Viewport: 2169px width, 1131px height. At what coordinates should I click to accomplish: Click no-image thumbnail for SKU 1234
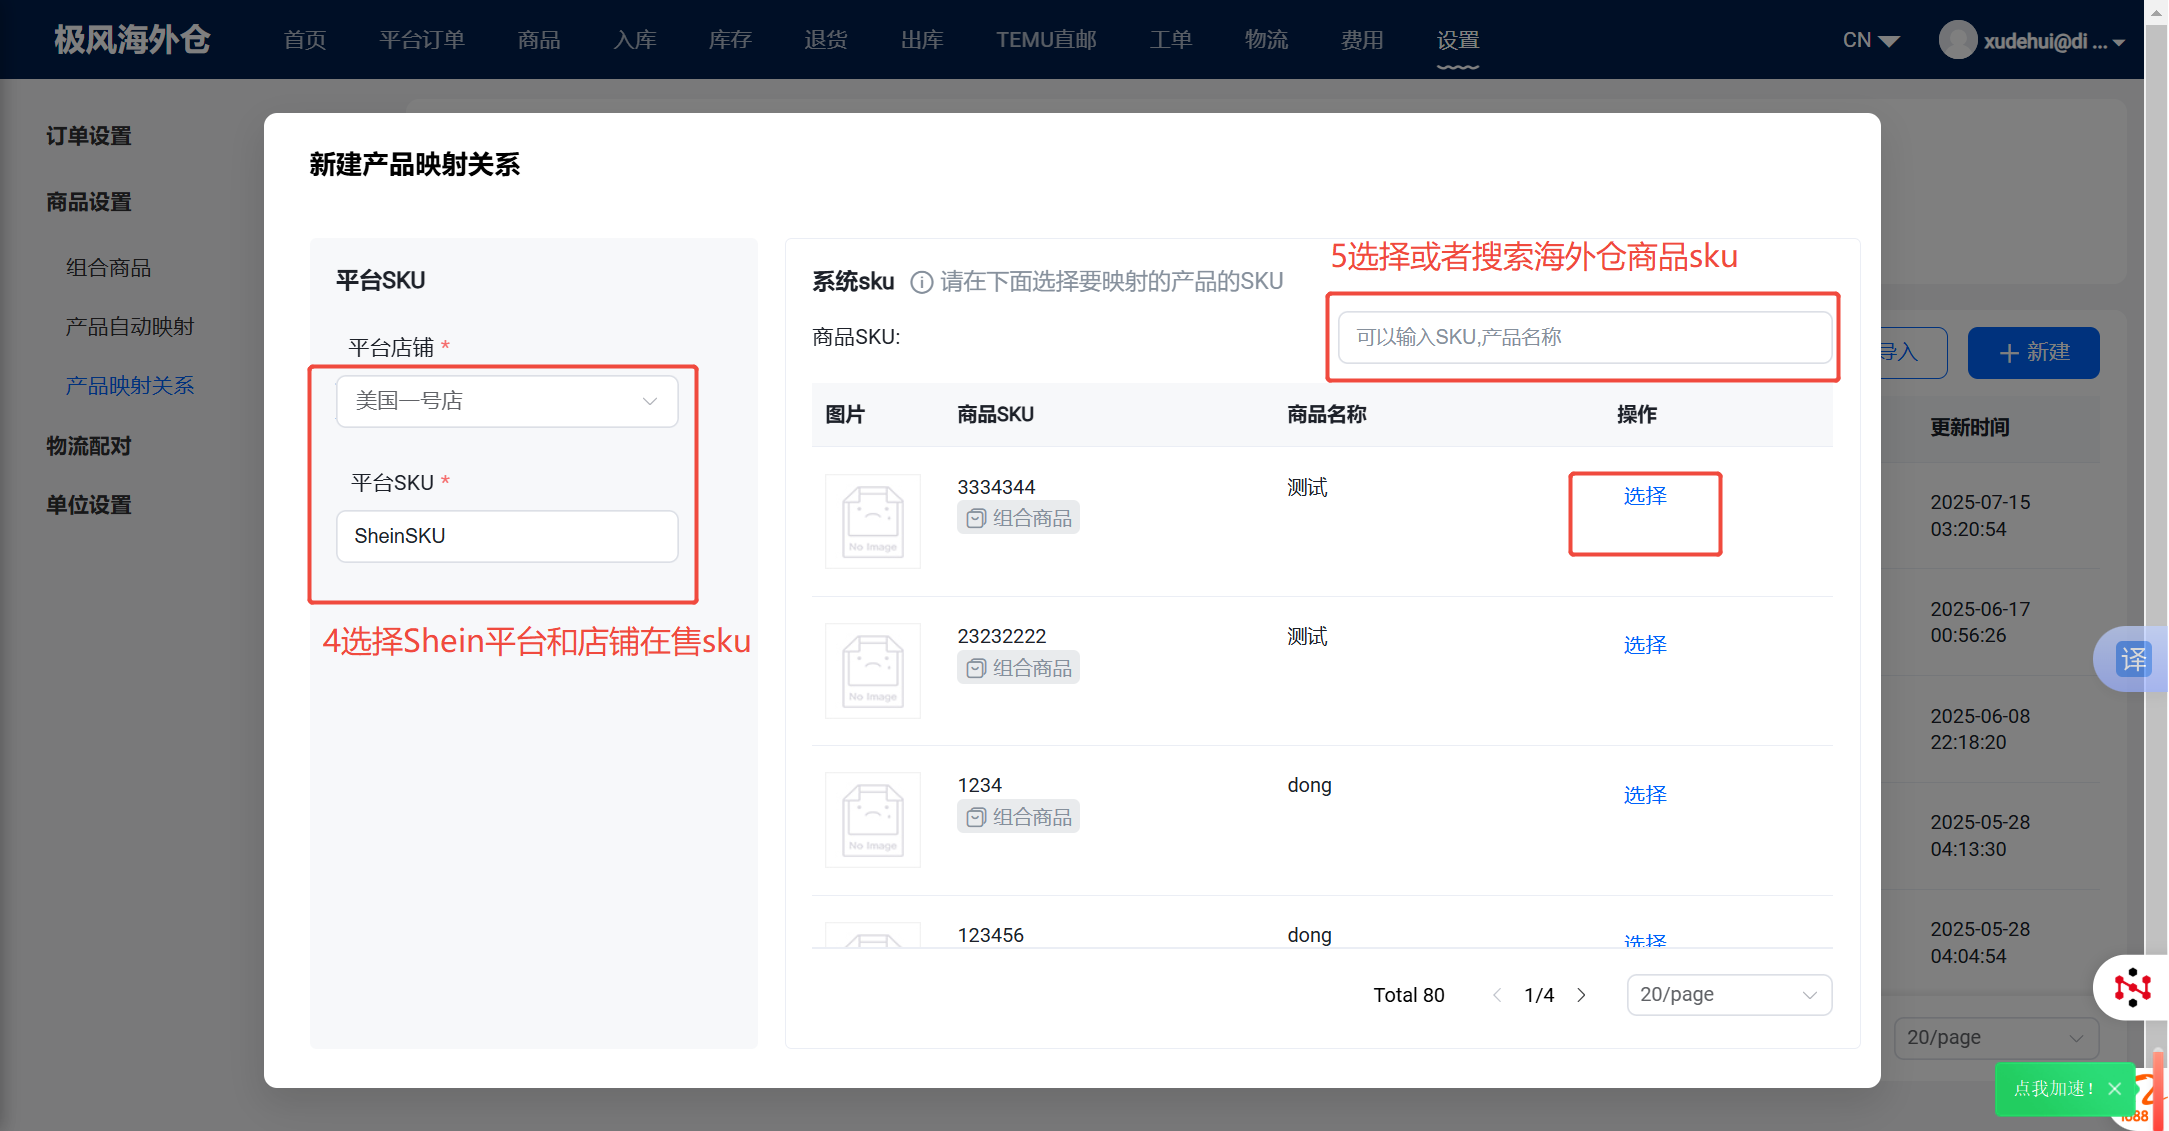pos(872,819)
